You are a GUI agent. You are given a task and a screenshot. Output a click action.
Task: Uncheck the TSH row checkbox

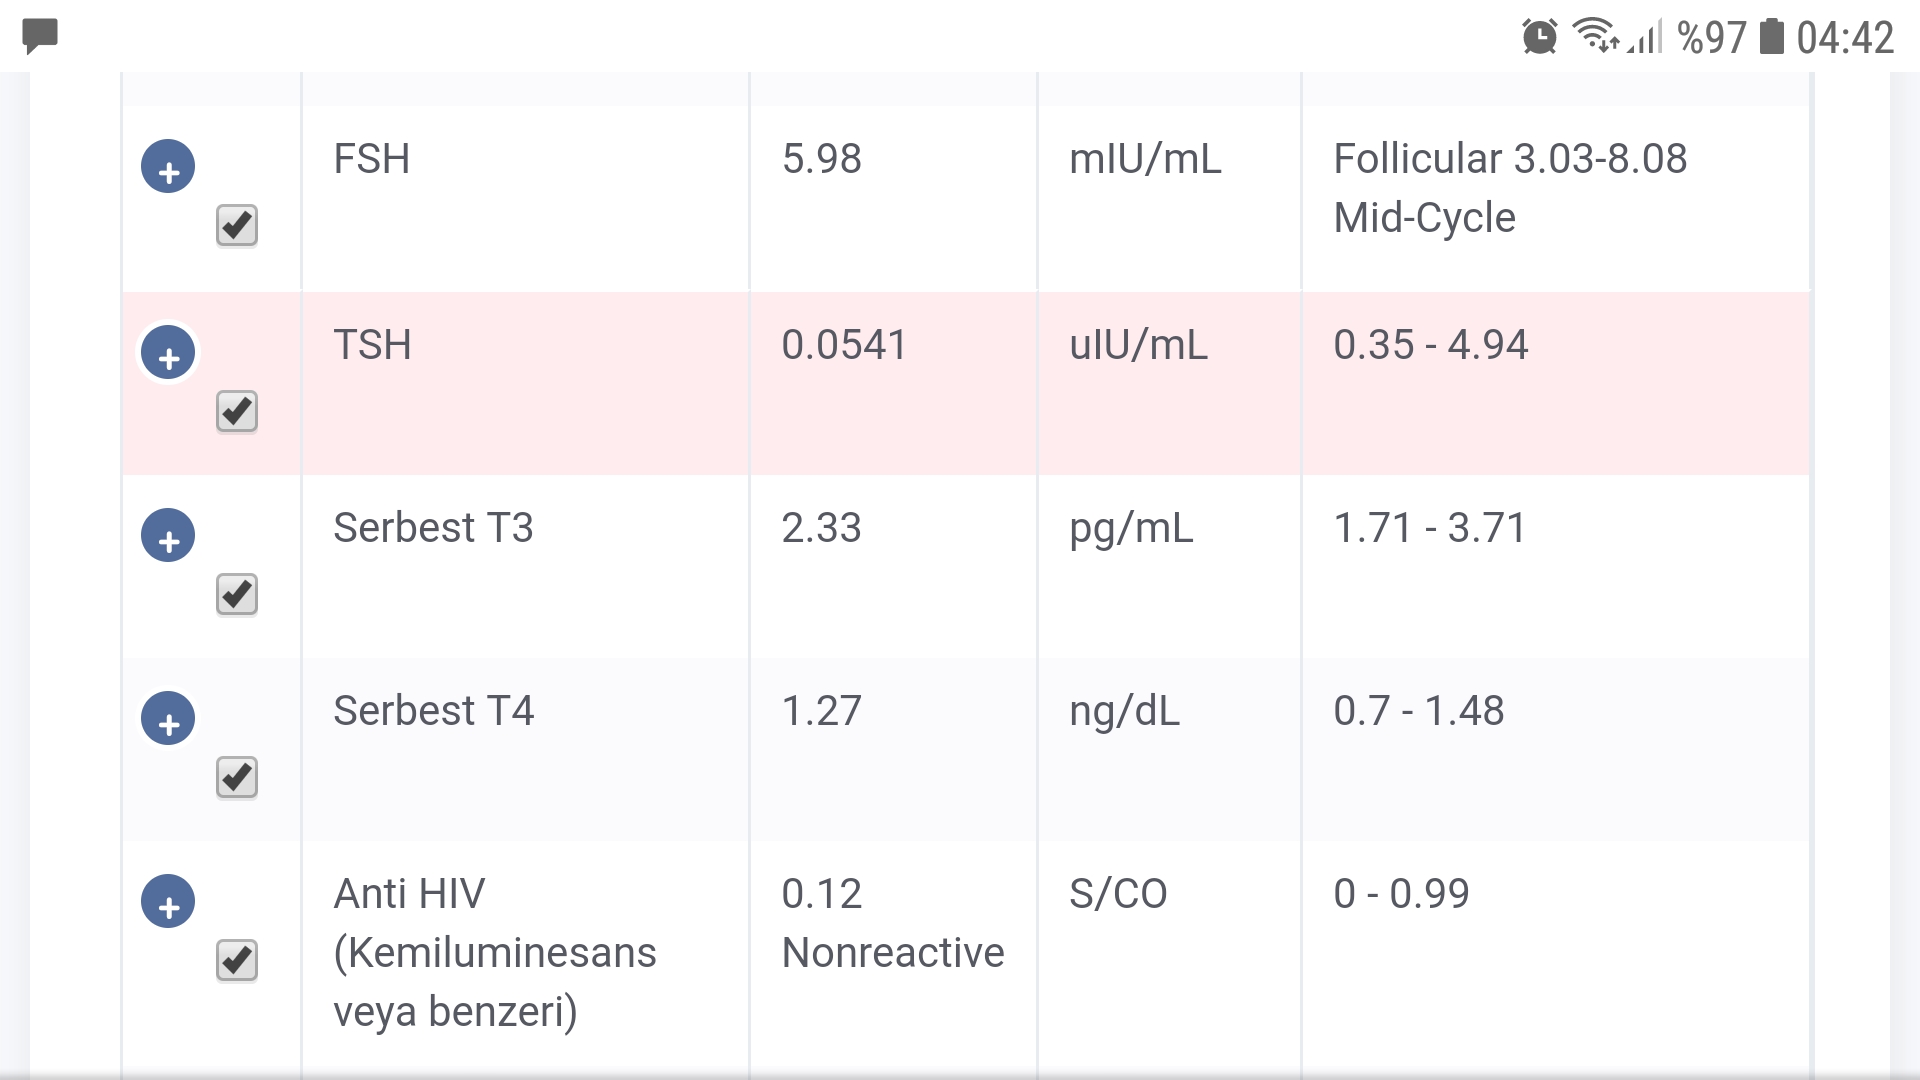[x=235, y=410]
